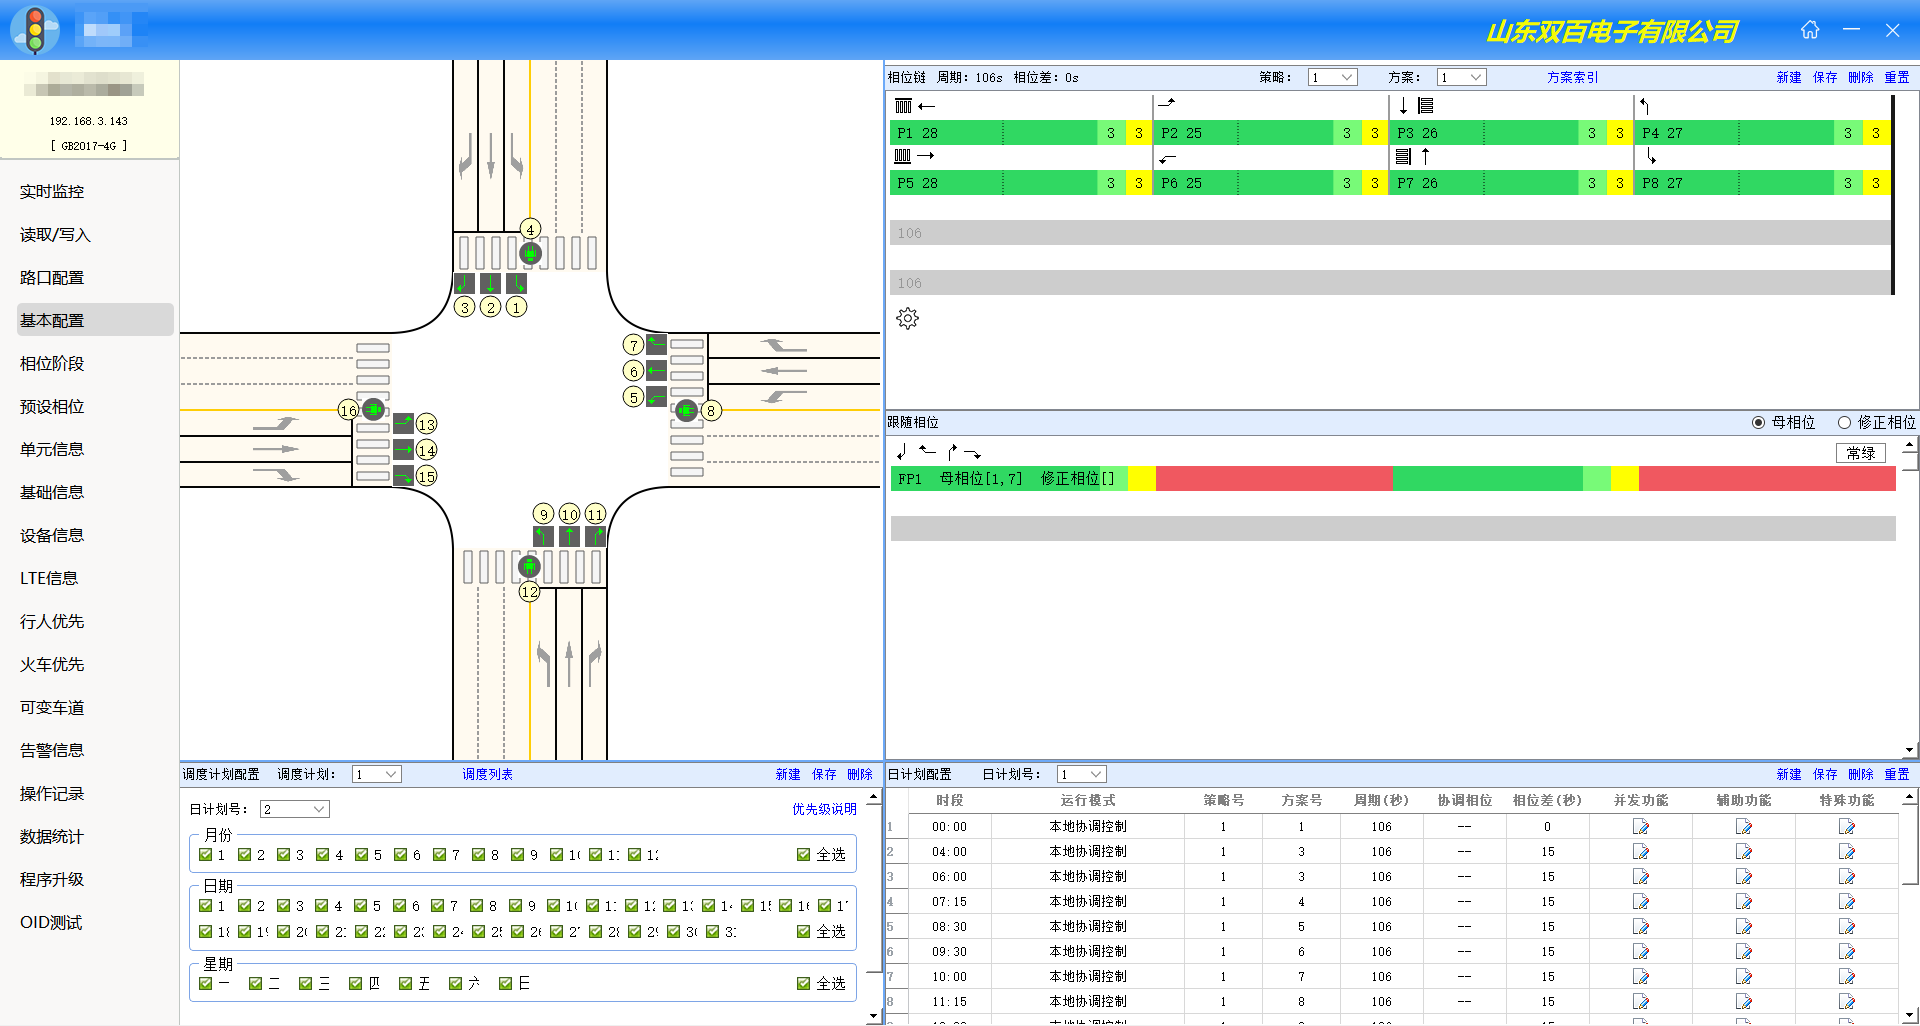The image size is (1920, 1026).
Task: Click the gear settings icon below phase chain
Action: [x=907, y=319]
